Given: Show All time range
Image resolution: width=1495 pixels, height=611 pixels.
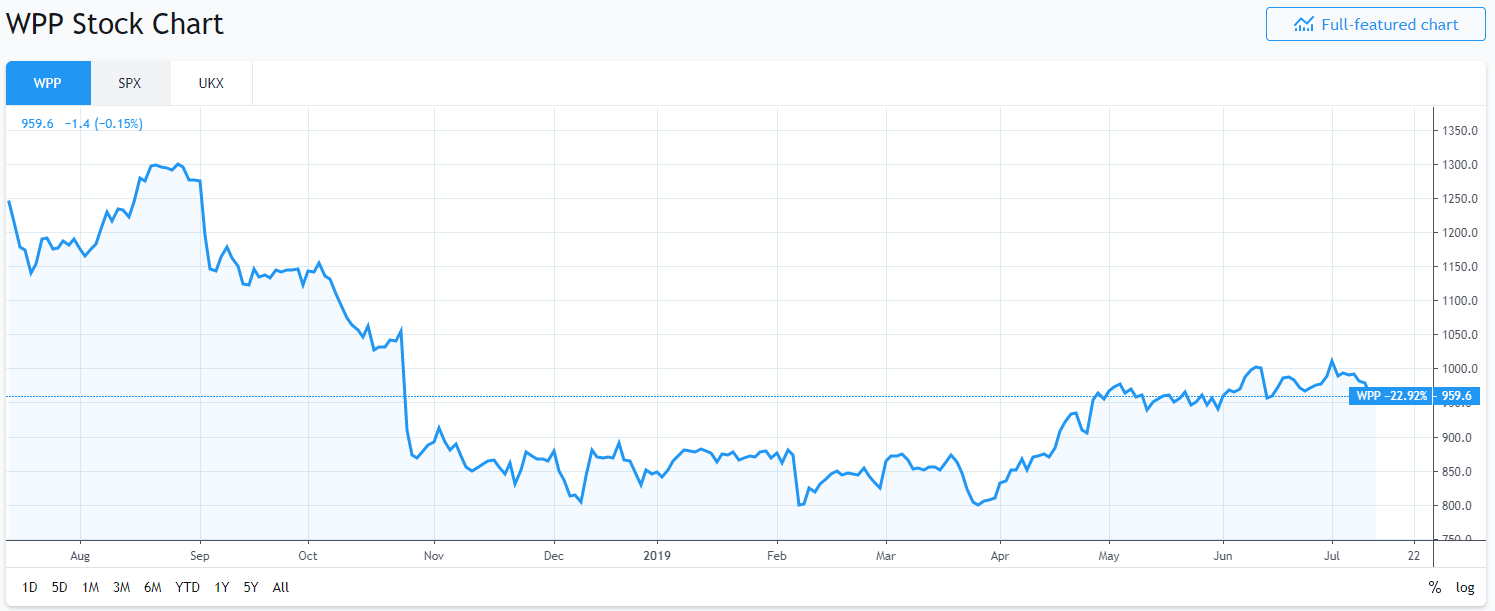Looking at the screenshot, I should (281, 587).
